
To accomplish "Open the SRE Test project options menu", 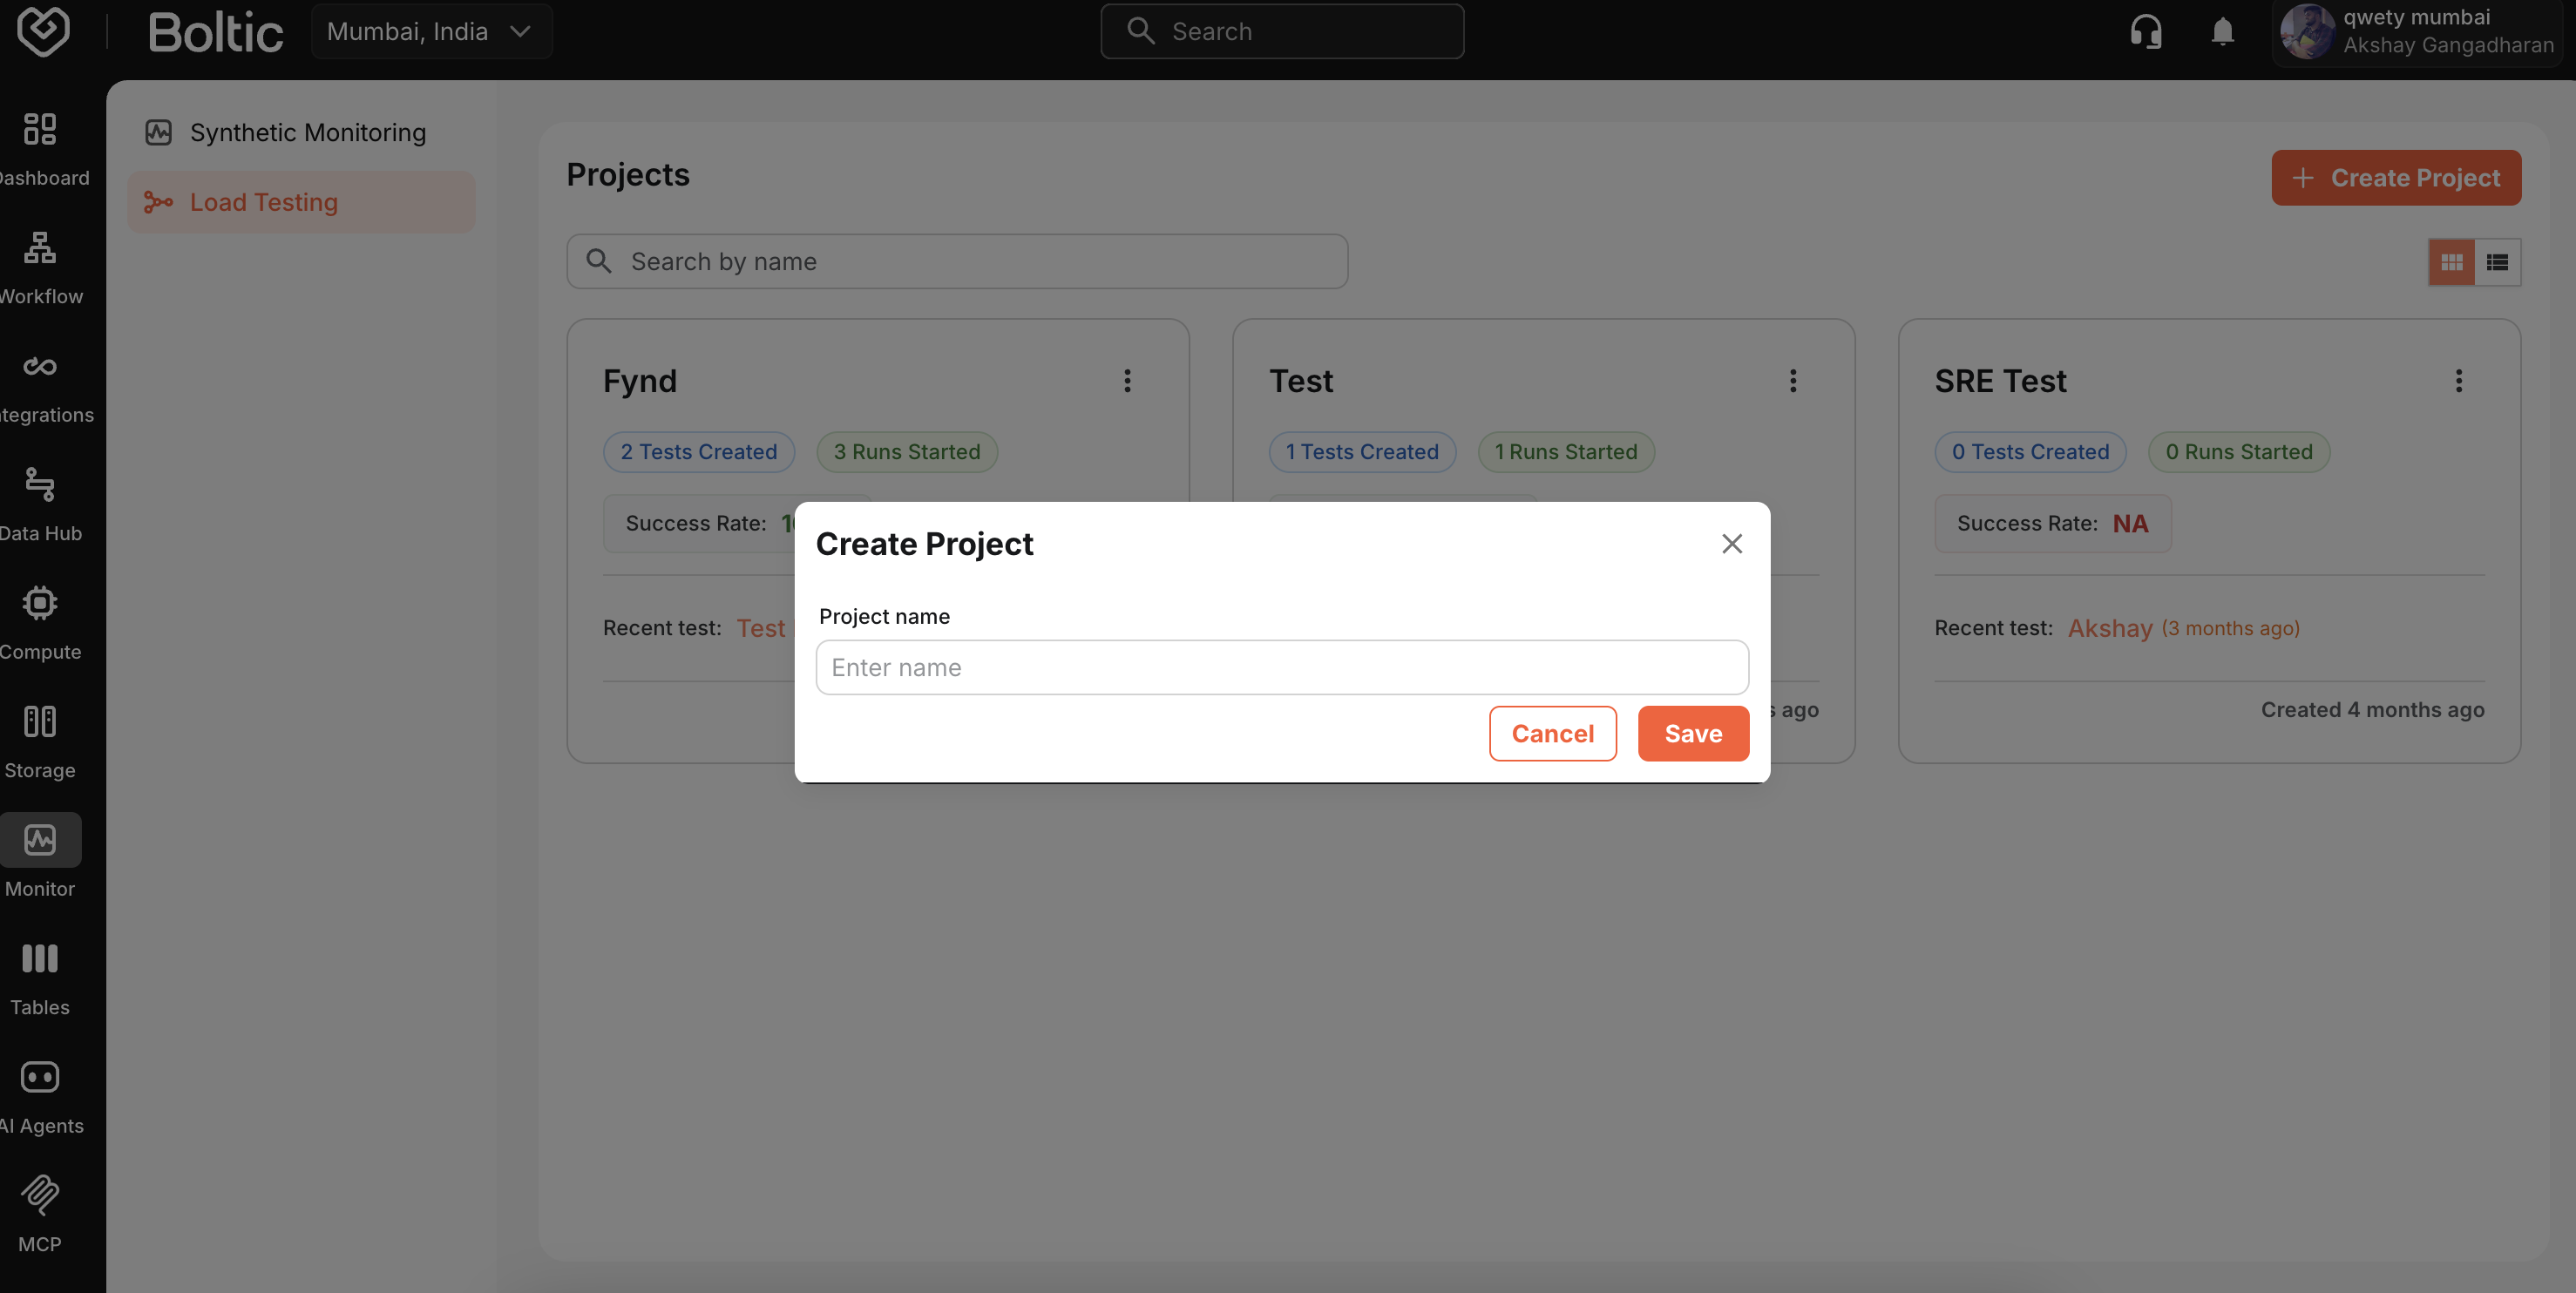I will [x=2460, y=381].
